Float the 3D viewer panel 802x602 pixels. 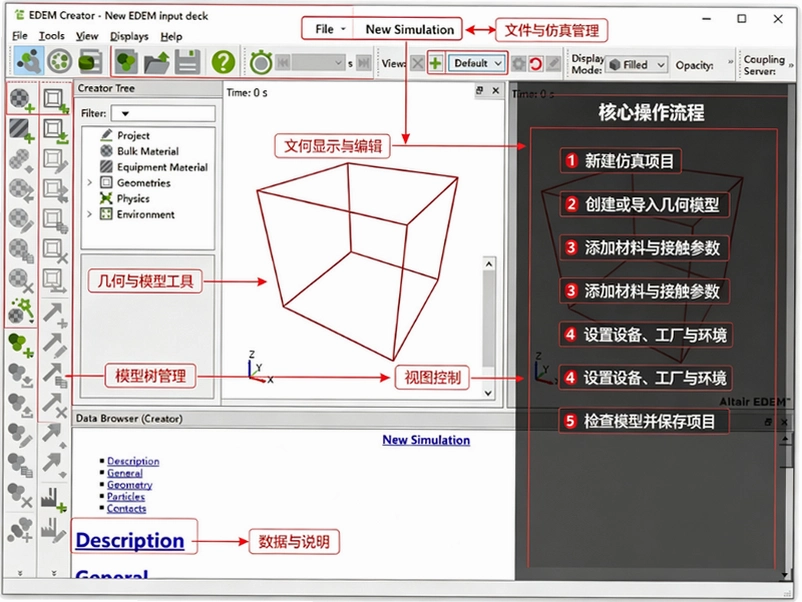pos(479,91)
